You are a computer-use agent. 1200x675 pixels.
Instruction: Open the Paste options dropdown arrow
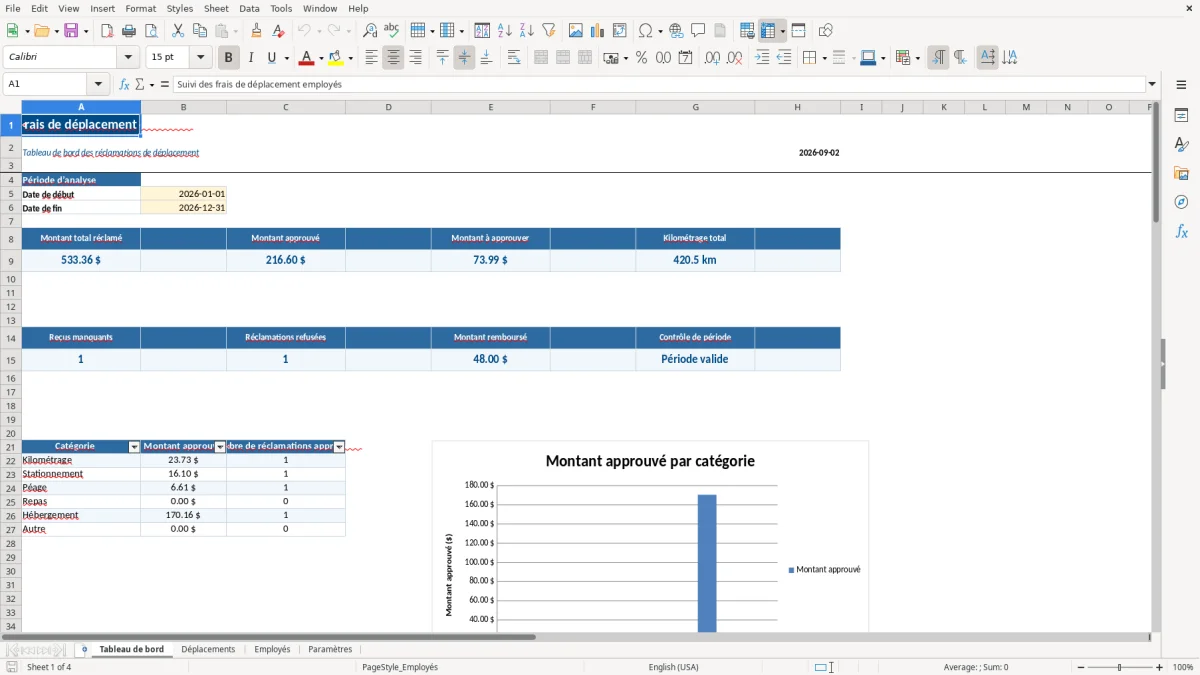pyautogui.click(x=236, y=31)
